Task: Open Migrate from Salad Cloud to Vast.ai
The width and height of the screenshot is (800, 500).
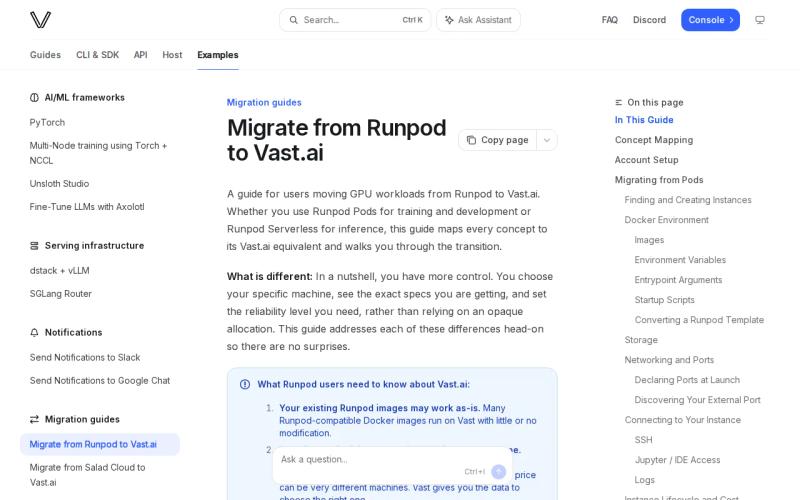Action: 87,475
